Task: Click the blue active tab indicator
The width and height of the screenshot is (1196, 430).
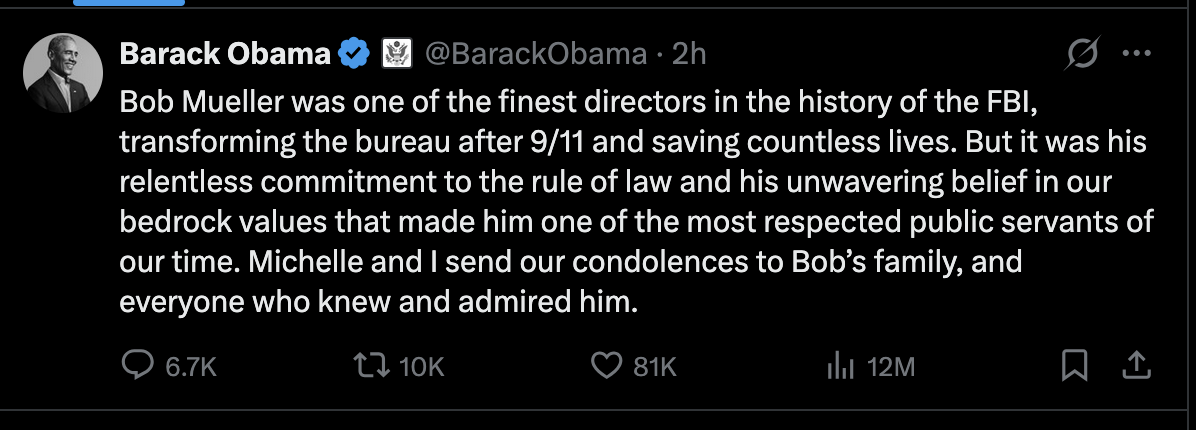Action: click(x=129, y=3)
